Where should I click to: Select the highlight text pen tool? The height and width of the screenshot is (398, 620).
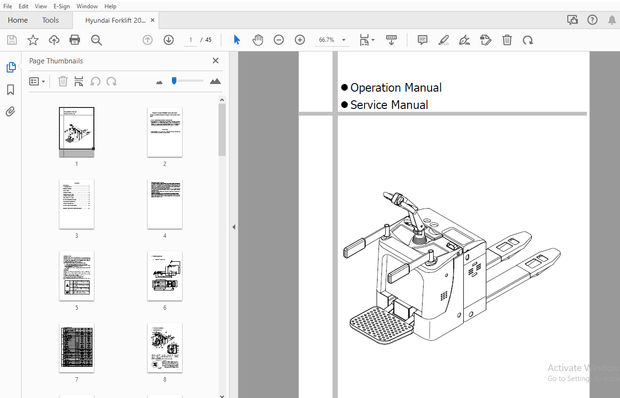pyautogui.click(x=444, y=40)
